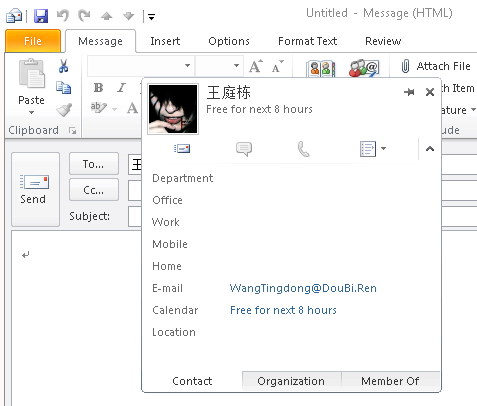Open the font name dropdown
Viewport: 477px width, 406px height.
(187, 65)
